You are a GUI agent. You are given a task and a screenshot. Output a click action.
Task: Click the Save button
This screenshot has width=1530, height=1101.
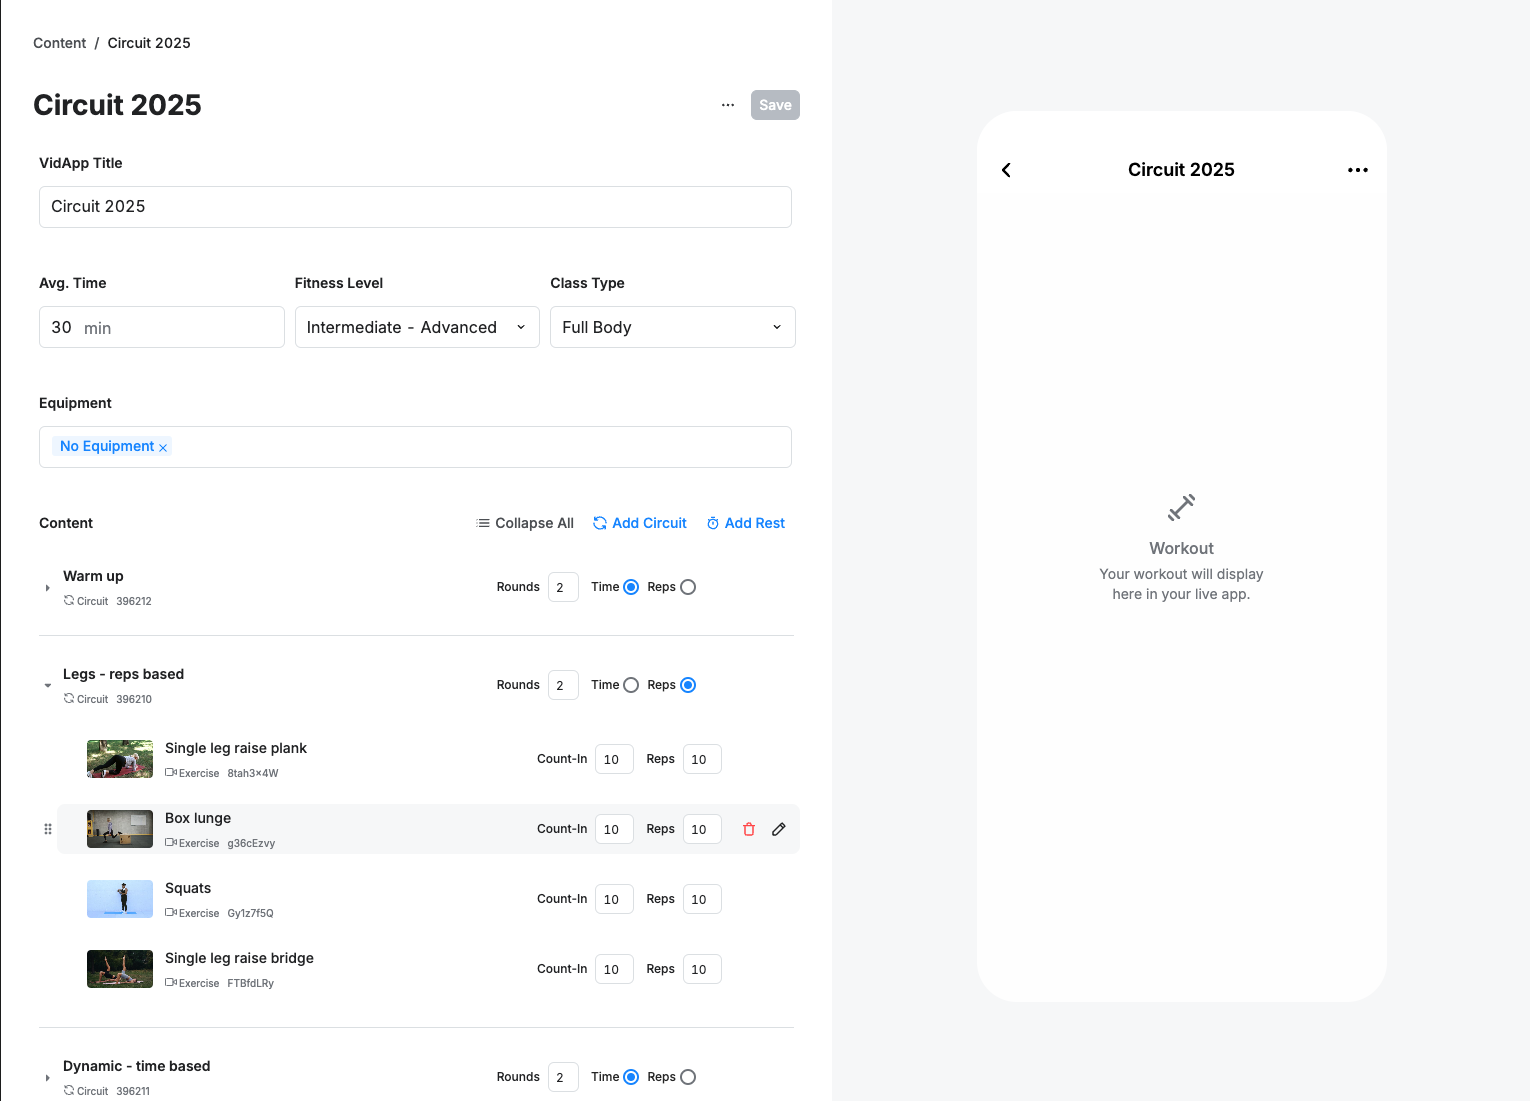(775, 105)
